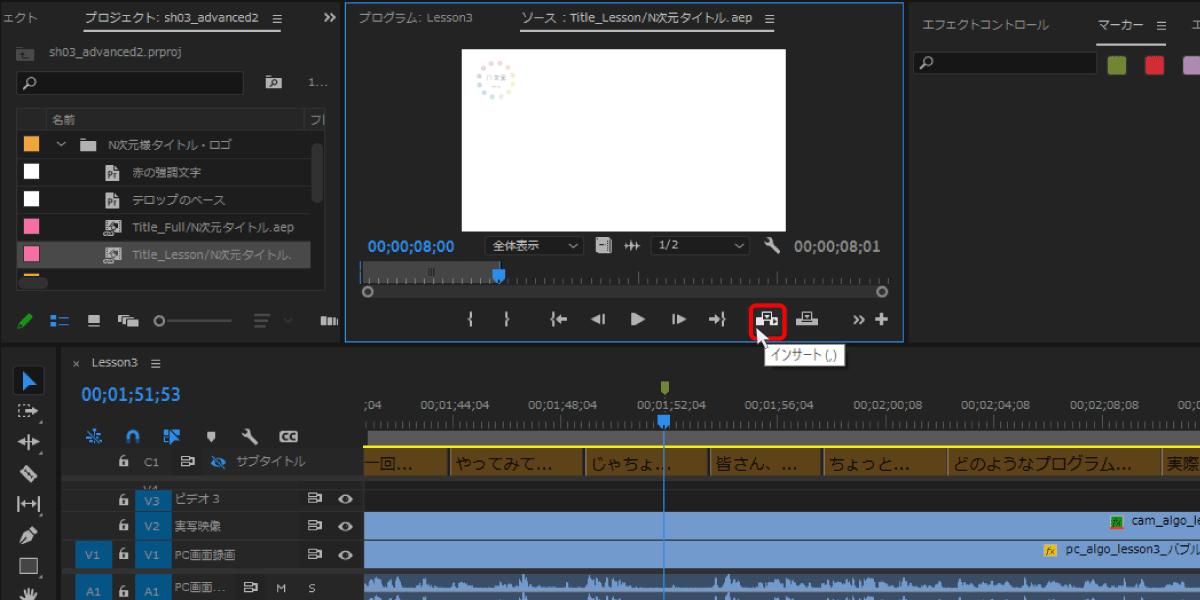Select the Ripple Edit tool
1200x600 pixels.
pos(29,442)
